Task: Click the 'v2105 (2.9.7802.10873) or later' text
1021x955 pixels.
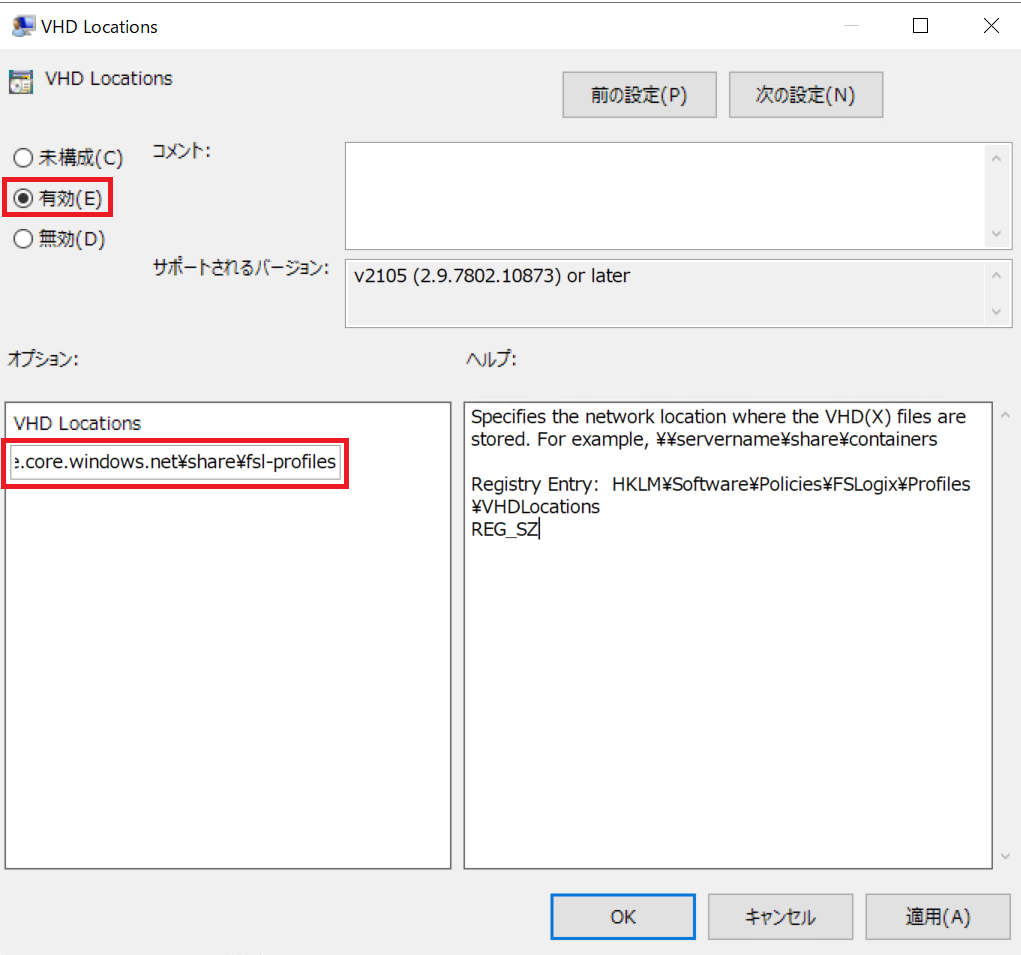Action: pos(492,276)
